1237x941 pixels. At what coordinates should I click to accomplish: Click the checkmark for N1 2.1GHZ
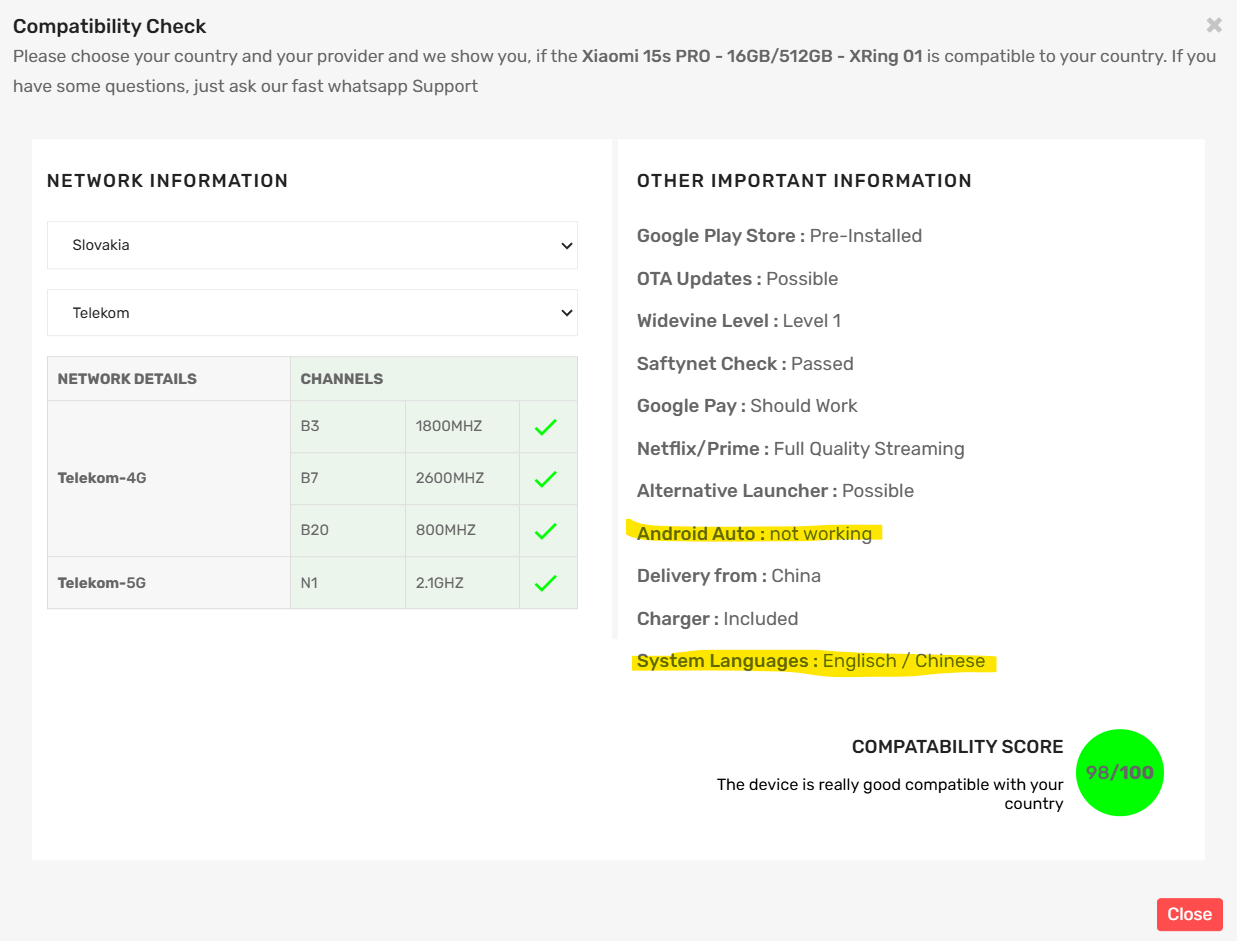pos(545,583)
